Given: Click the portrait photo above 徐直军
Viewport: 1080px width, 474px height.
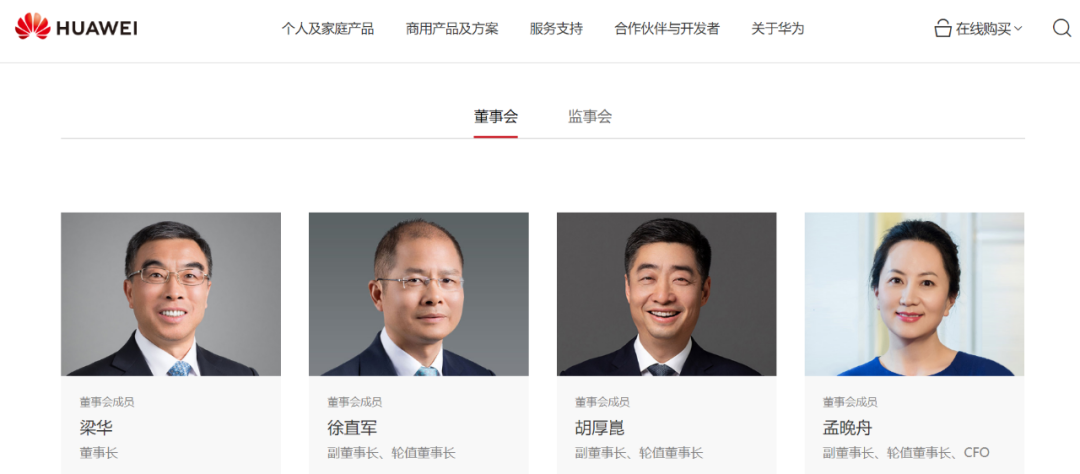Looking at the screenshot, I should (x=419, y=294).
